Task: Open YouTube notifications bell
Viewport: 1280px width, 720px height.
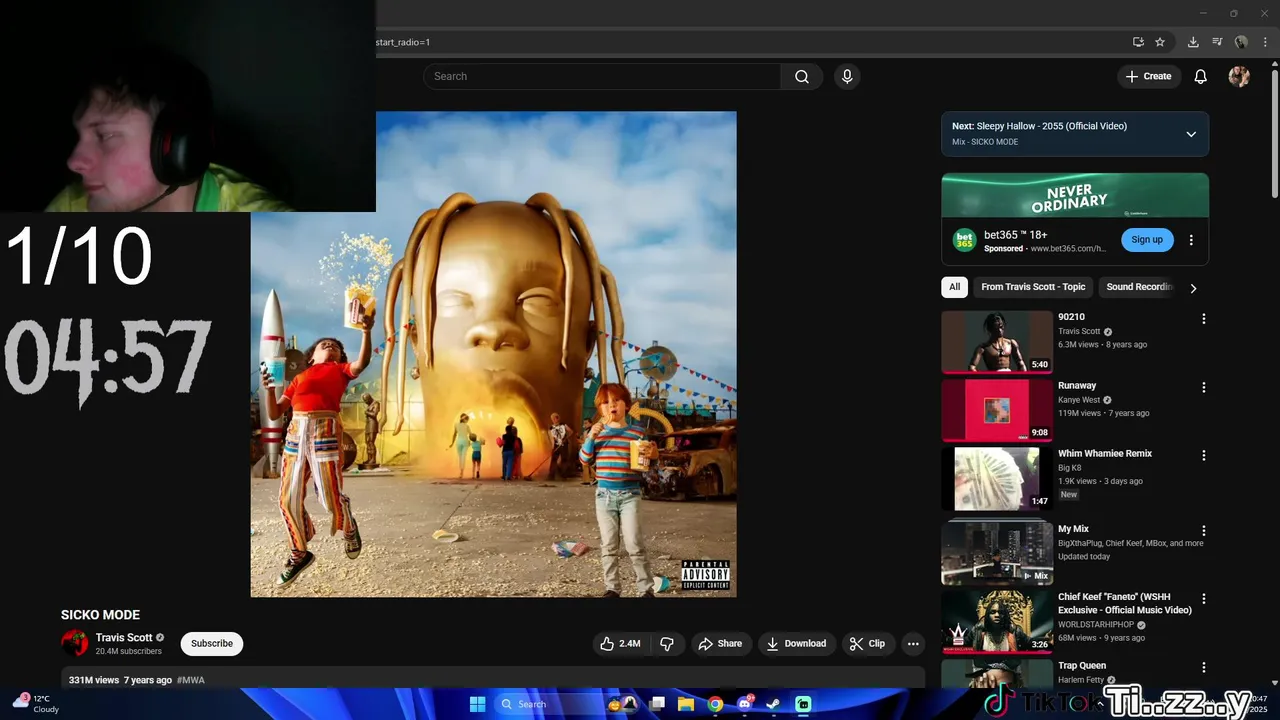Action: point(1201,76)
